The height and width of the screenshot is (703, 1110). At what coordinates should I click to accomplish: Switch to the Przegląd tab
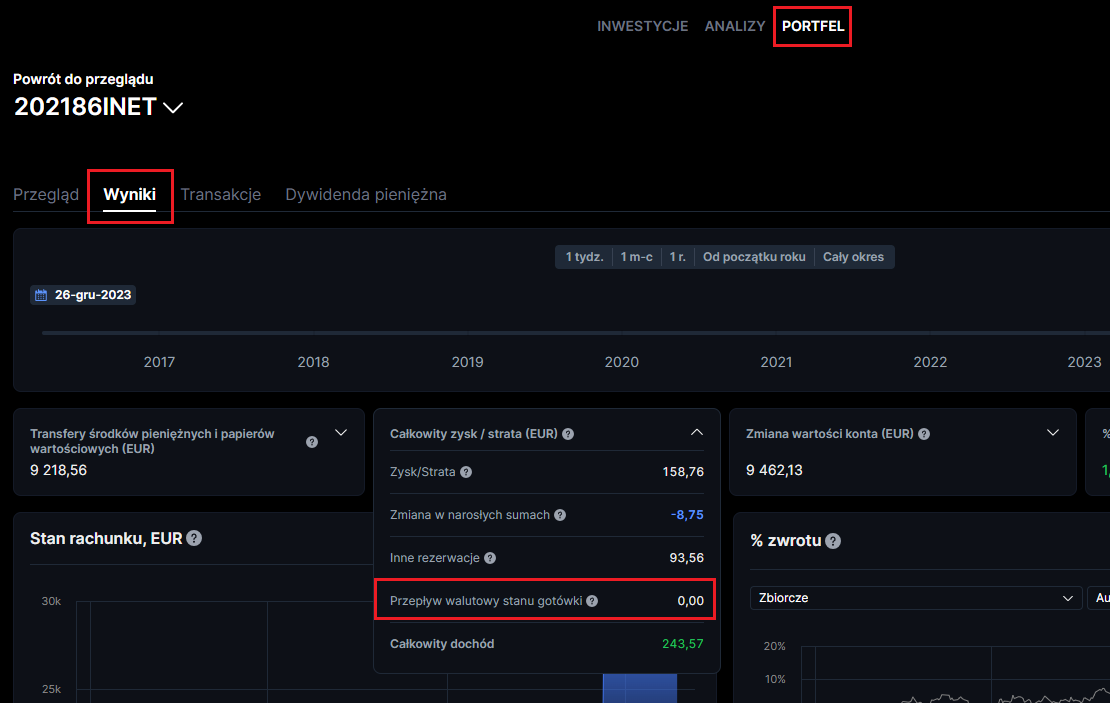[46, 195]
